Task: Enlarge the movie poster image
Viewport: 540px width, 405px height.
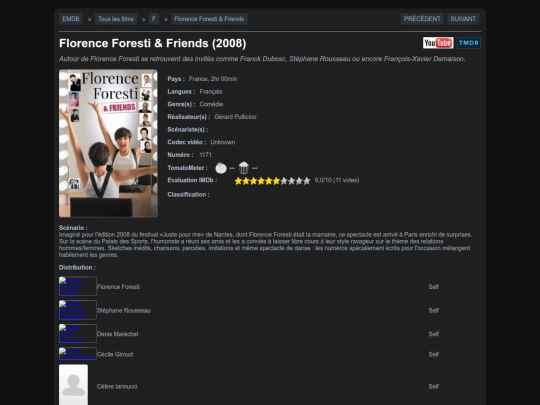Action: (x=108, y=144)
